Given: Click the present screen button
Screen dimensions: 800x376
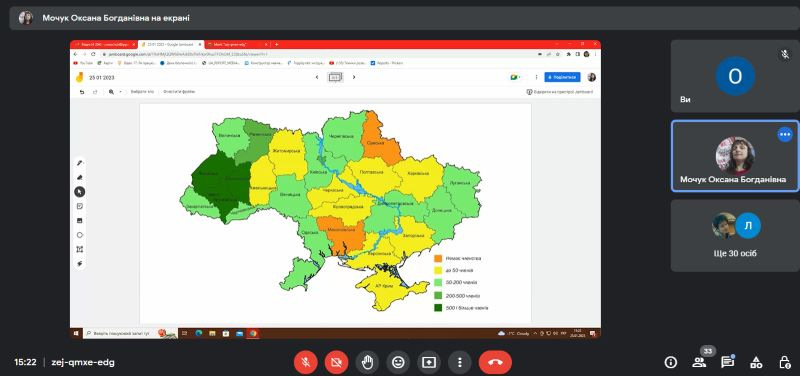Looking at the screenshot, I should tap(429, 362).
